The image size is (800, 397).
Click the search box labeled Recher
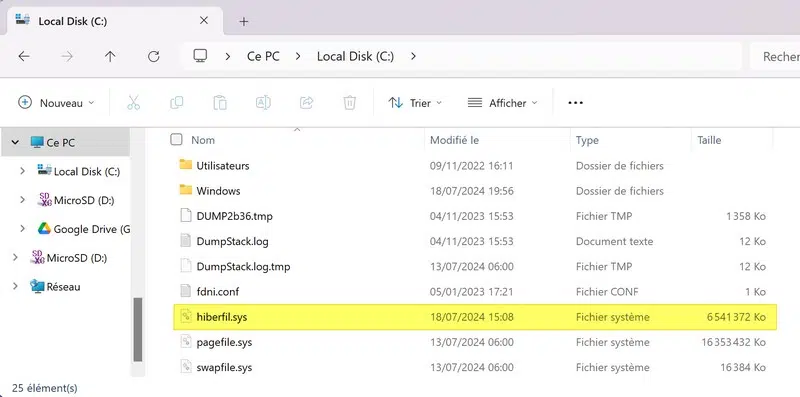(776, 56)
